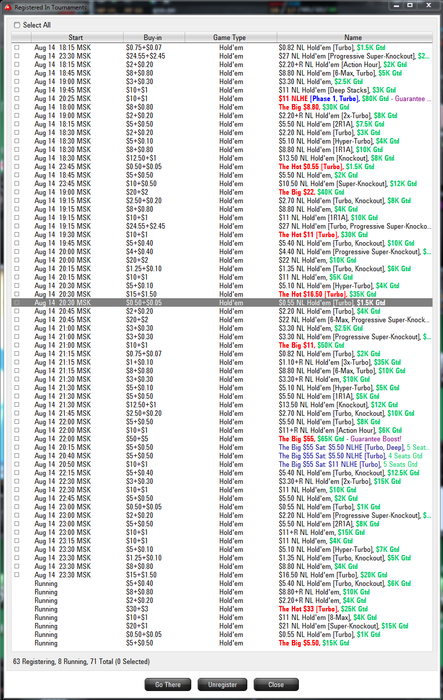This screenshot has height=700, width=443.
Task: Select the running The Big $5.50, $15K Gtd row
Action: pos(222,643)
